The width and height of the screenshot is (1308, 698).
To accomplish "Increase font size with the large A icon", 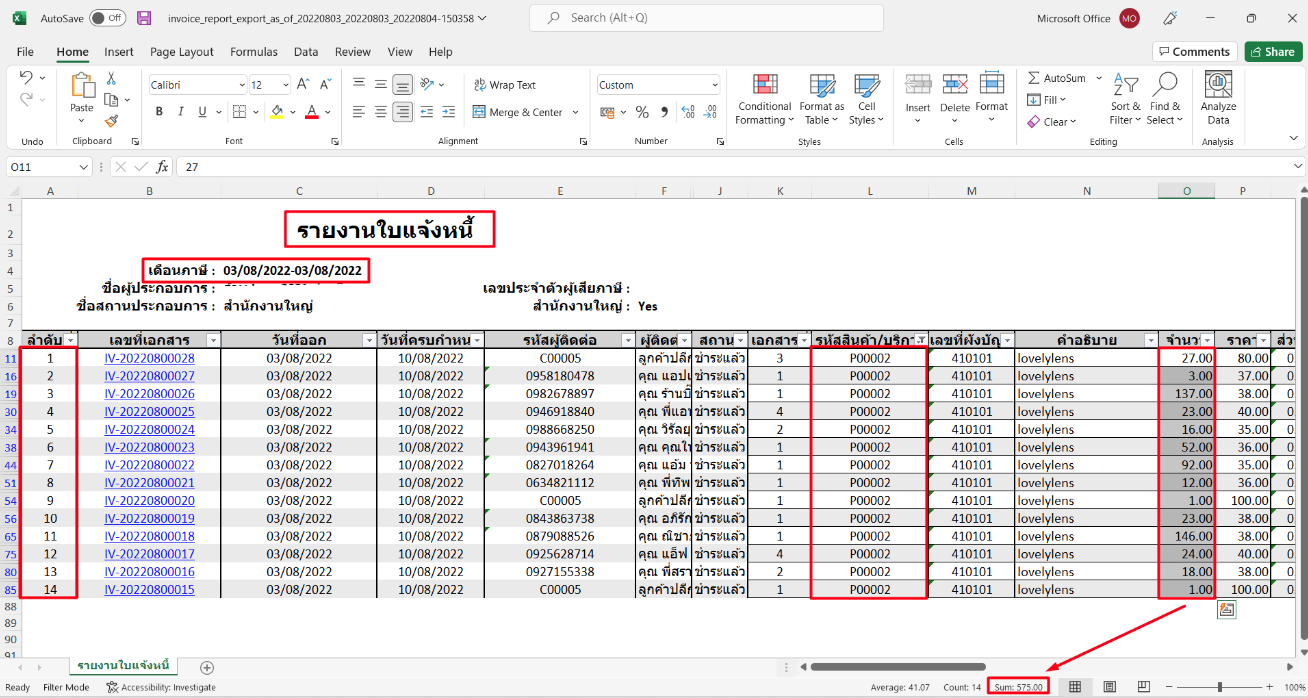I will click(x=305, y=85).
